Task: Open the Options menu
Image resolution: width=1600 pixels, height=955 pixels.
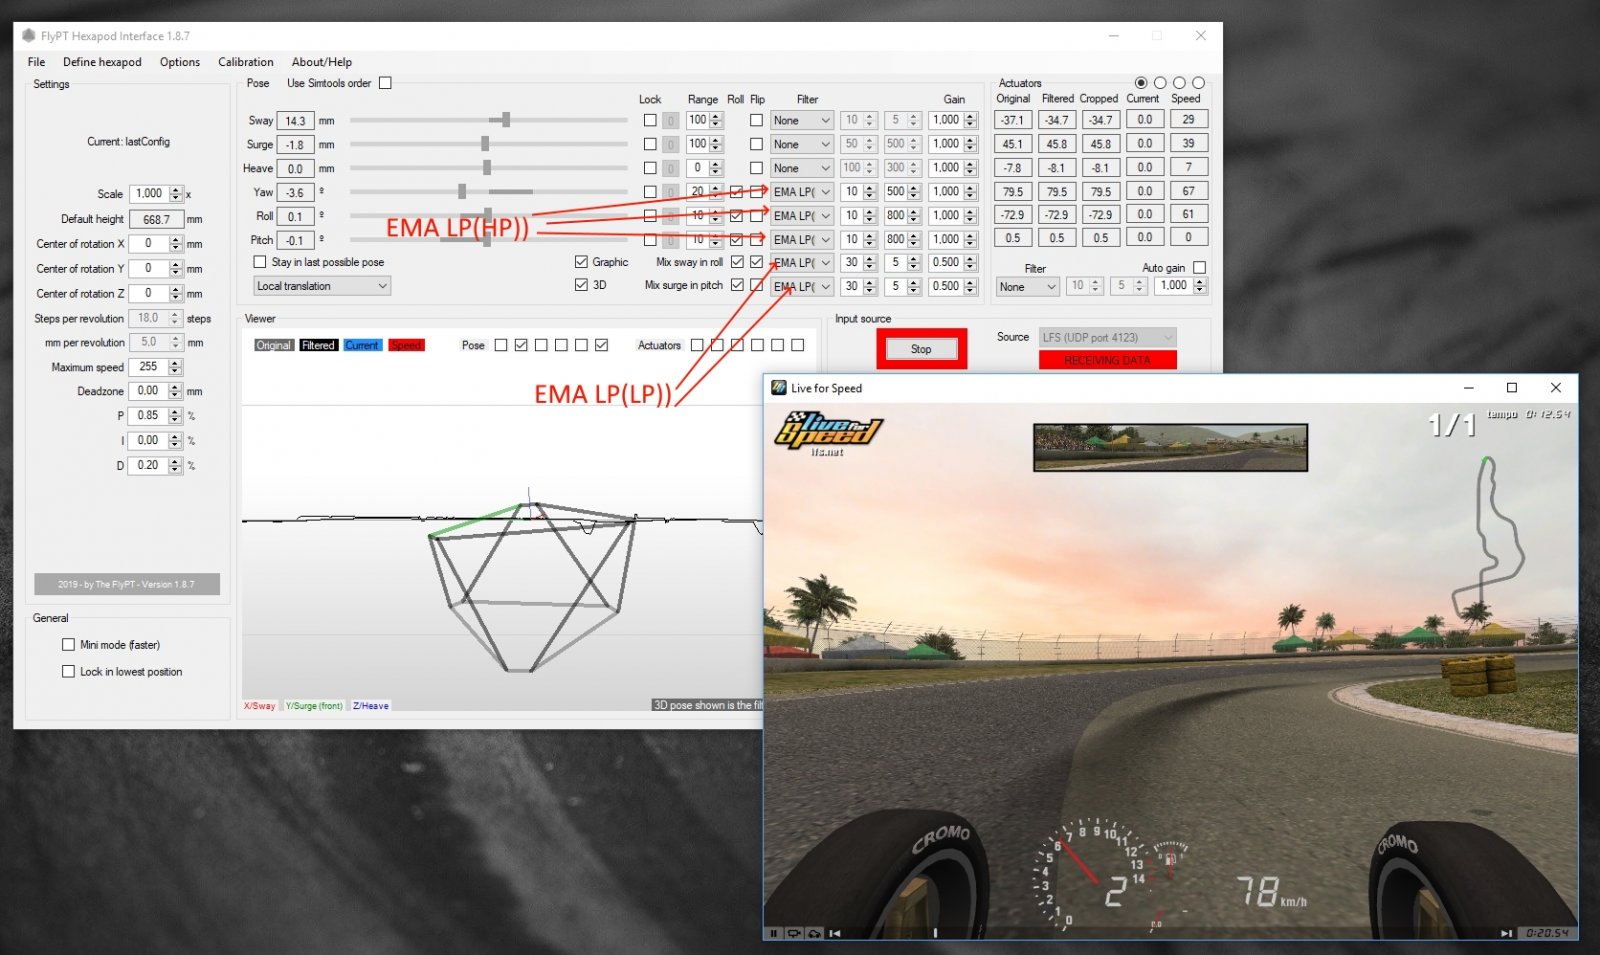Action: click(x=180, y=62)
